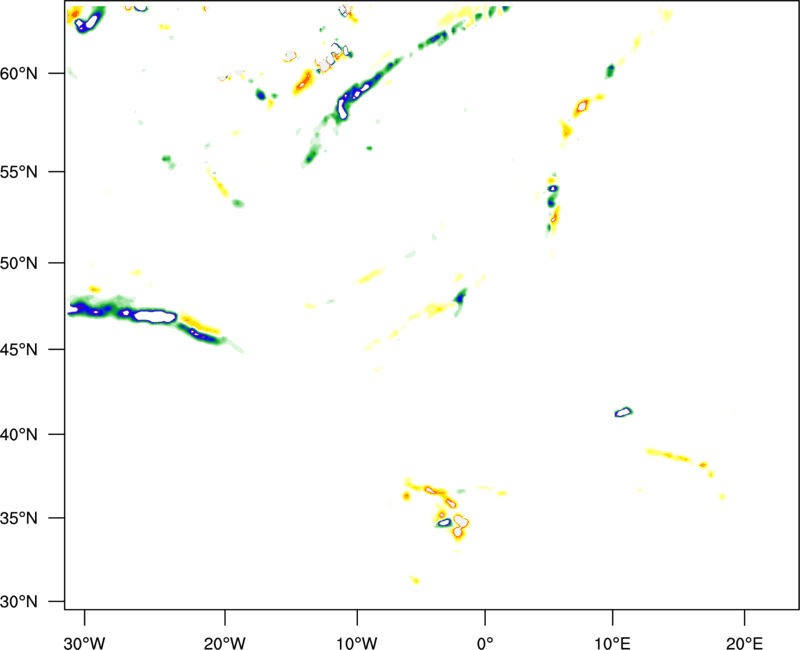The width and height of the screenshot is (800, 650).
Task: Click the 30°N latitude label
Action: click(x=19, y=602)
